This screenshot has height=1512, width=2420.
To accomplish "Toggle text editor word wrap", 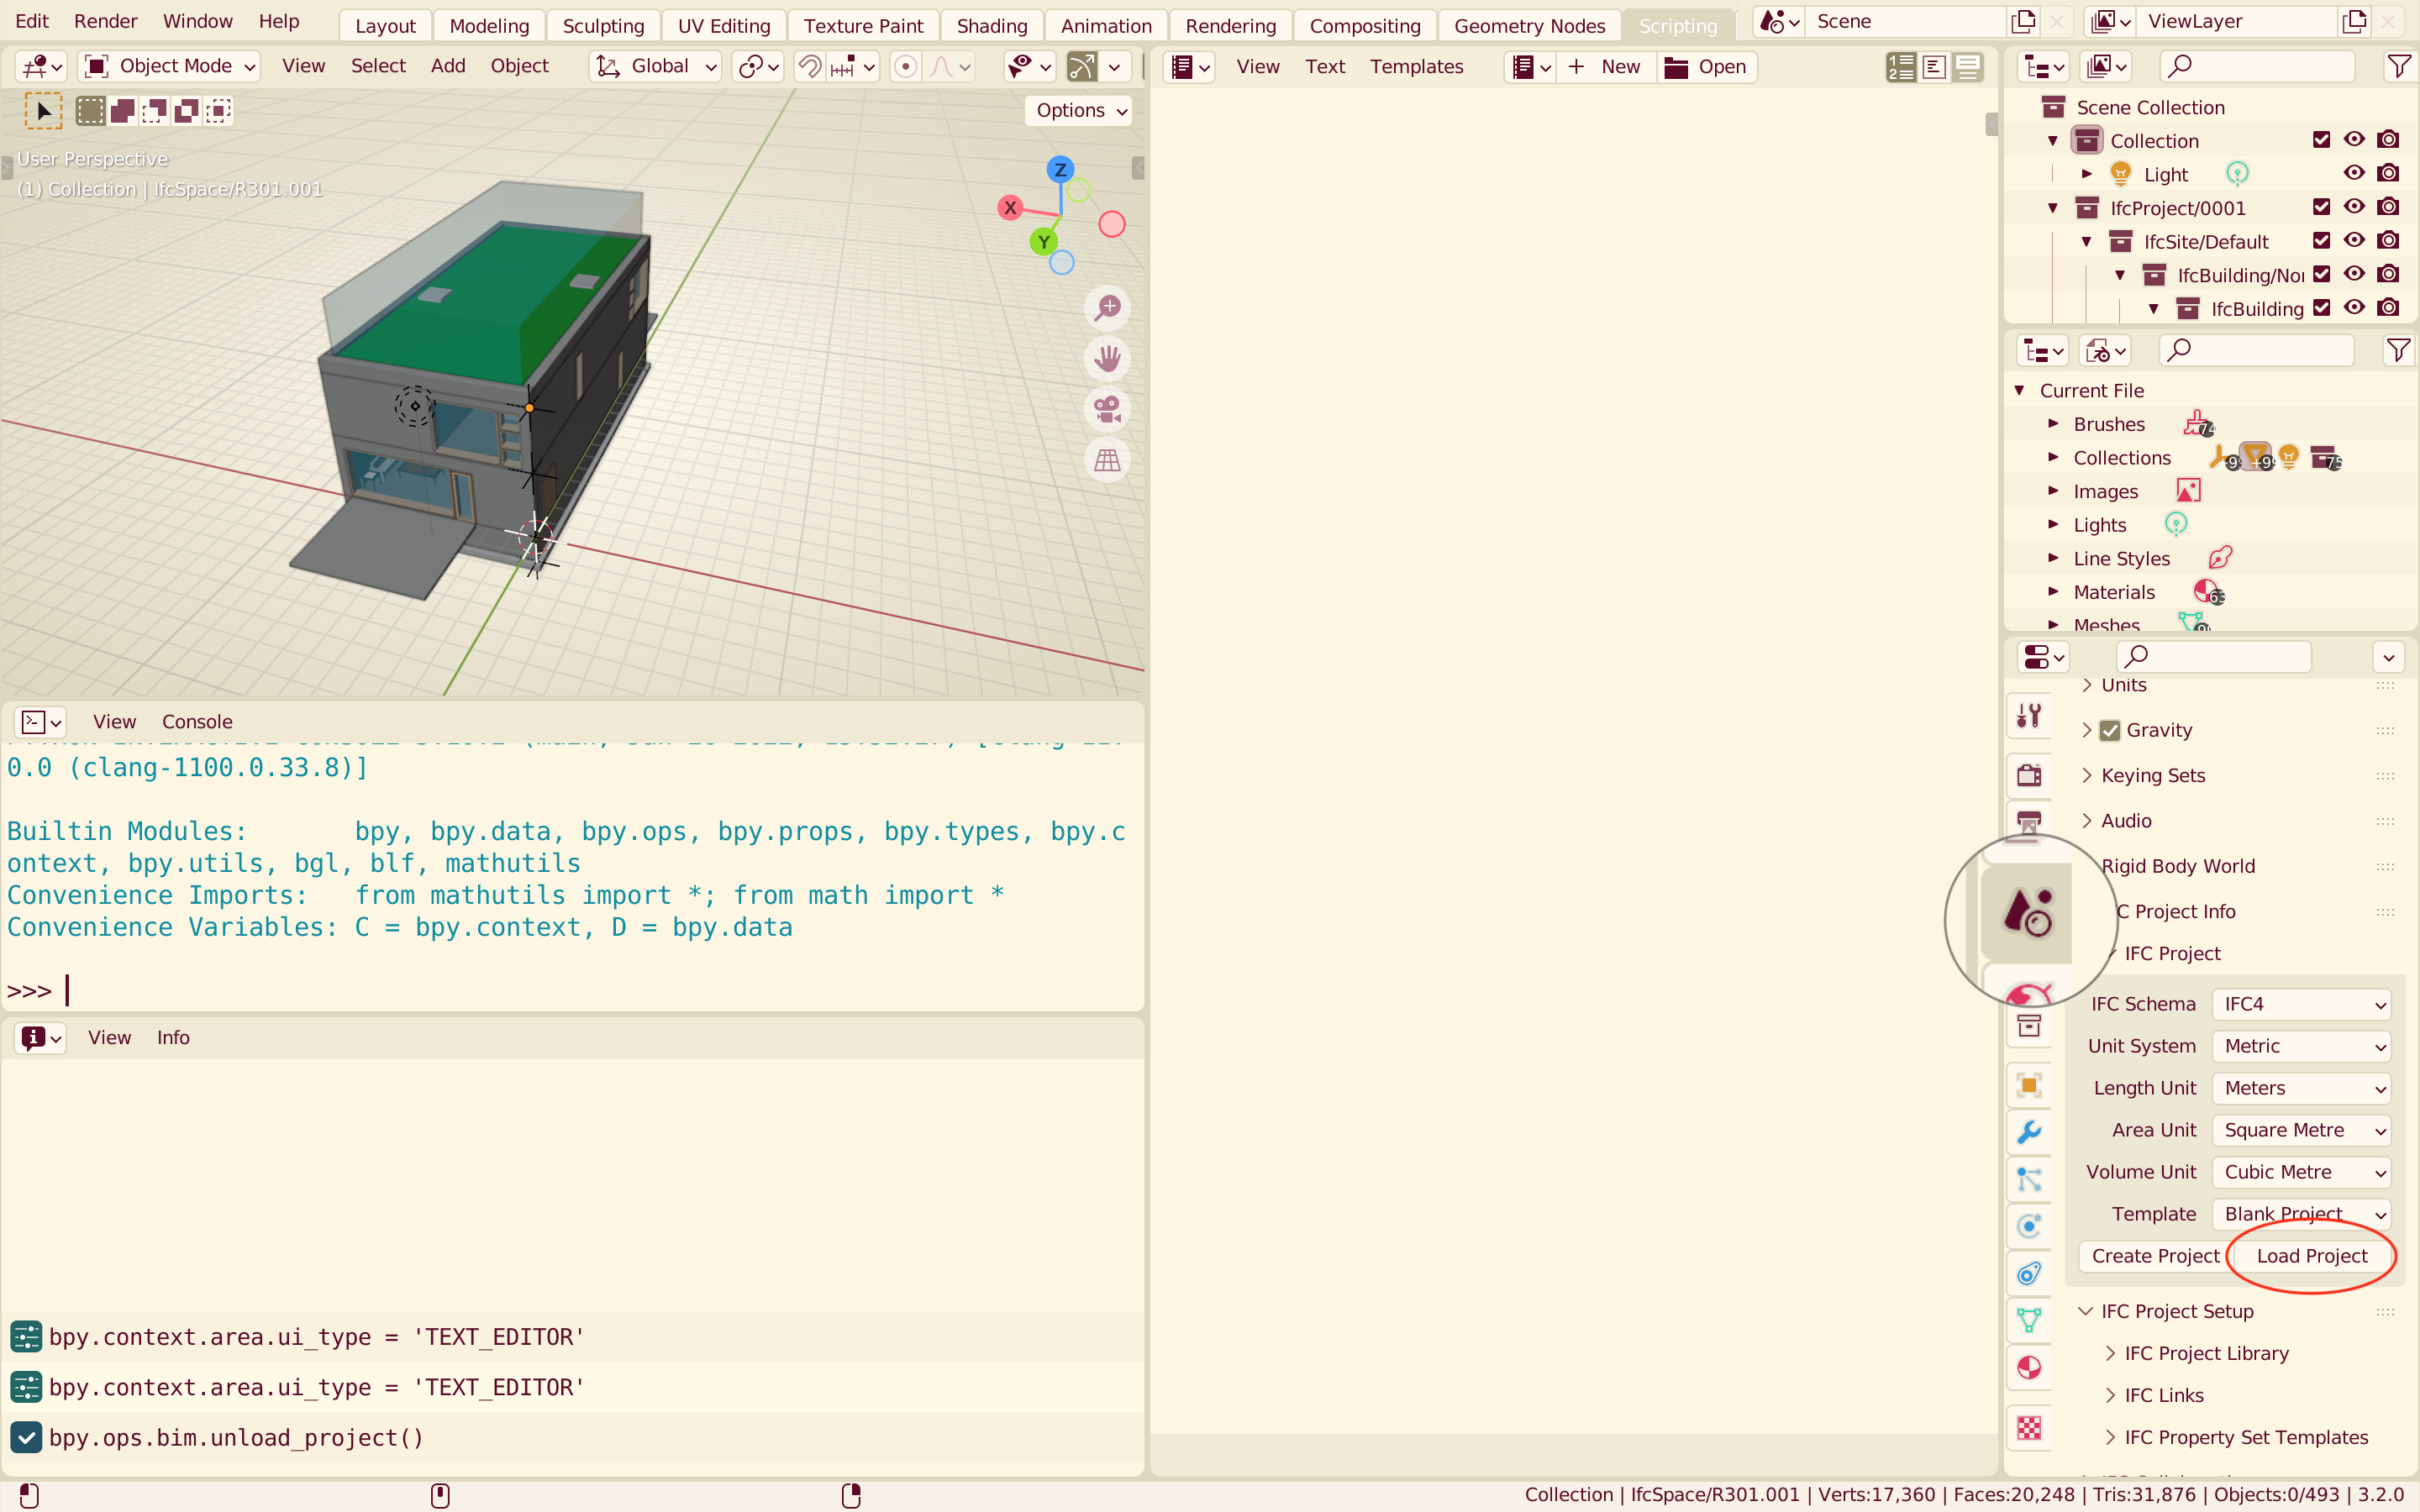I will [x=1934, y=67].
